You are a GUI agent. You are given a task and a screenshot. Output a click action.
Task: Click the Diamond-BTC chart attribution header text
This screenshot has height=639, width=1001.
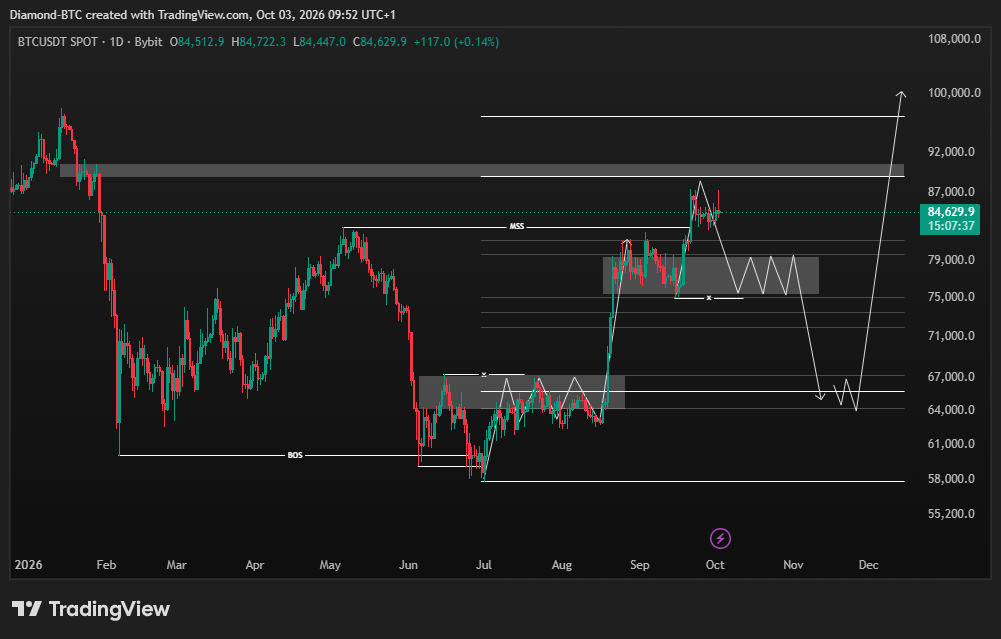tap(202, 15)
